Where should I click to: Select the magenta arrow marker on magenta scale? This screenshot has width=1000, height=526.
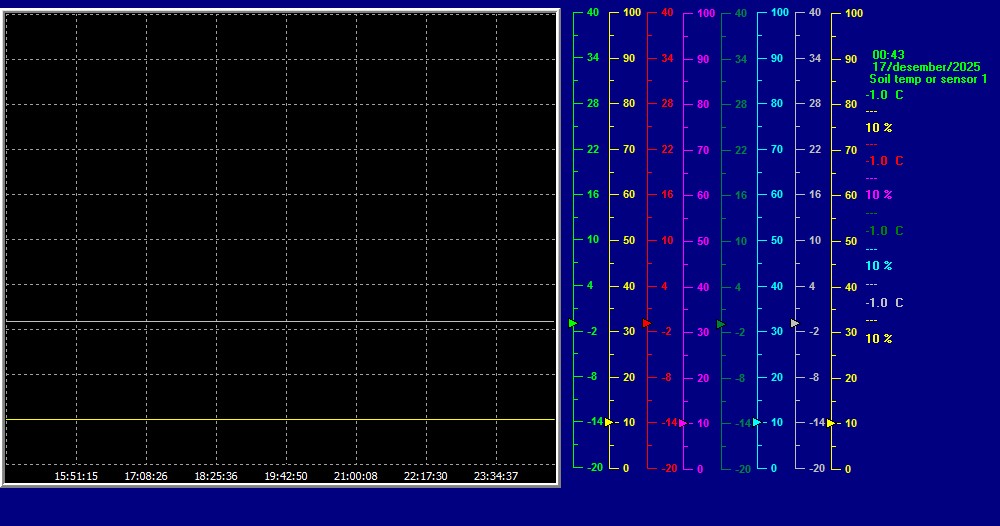[683, 423]
